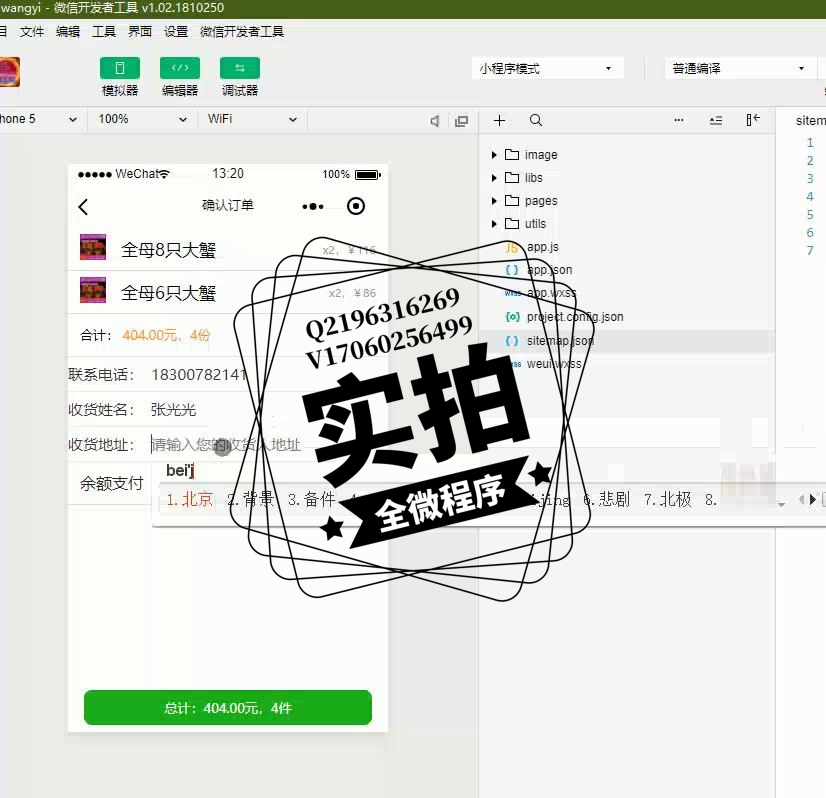Click the 确认订单 page title
The image size is (826, 798).
point(228,205)
